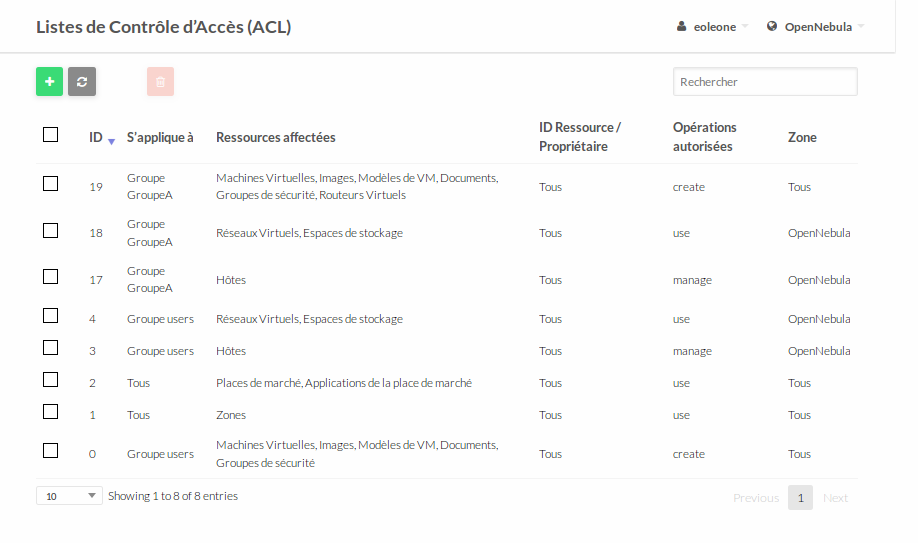Expand the OpenNebula zone dropdown
The height and width of the screenshot is (543, 918).
816,26
